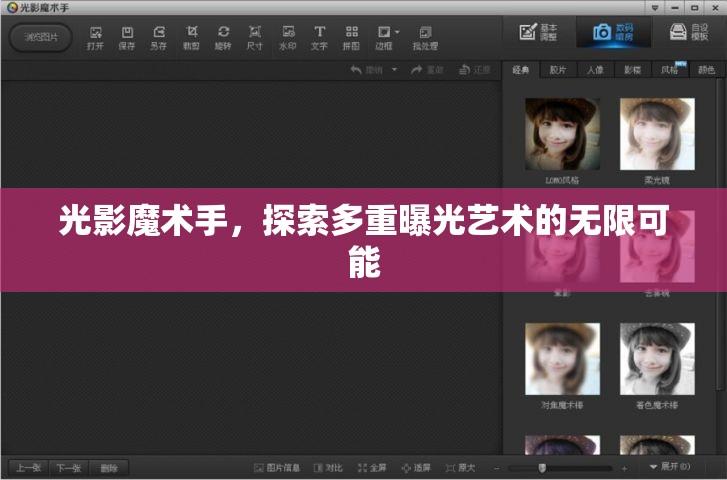Click the 重做 redo arrow

[416, 70]
